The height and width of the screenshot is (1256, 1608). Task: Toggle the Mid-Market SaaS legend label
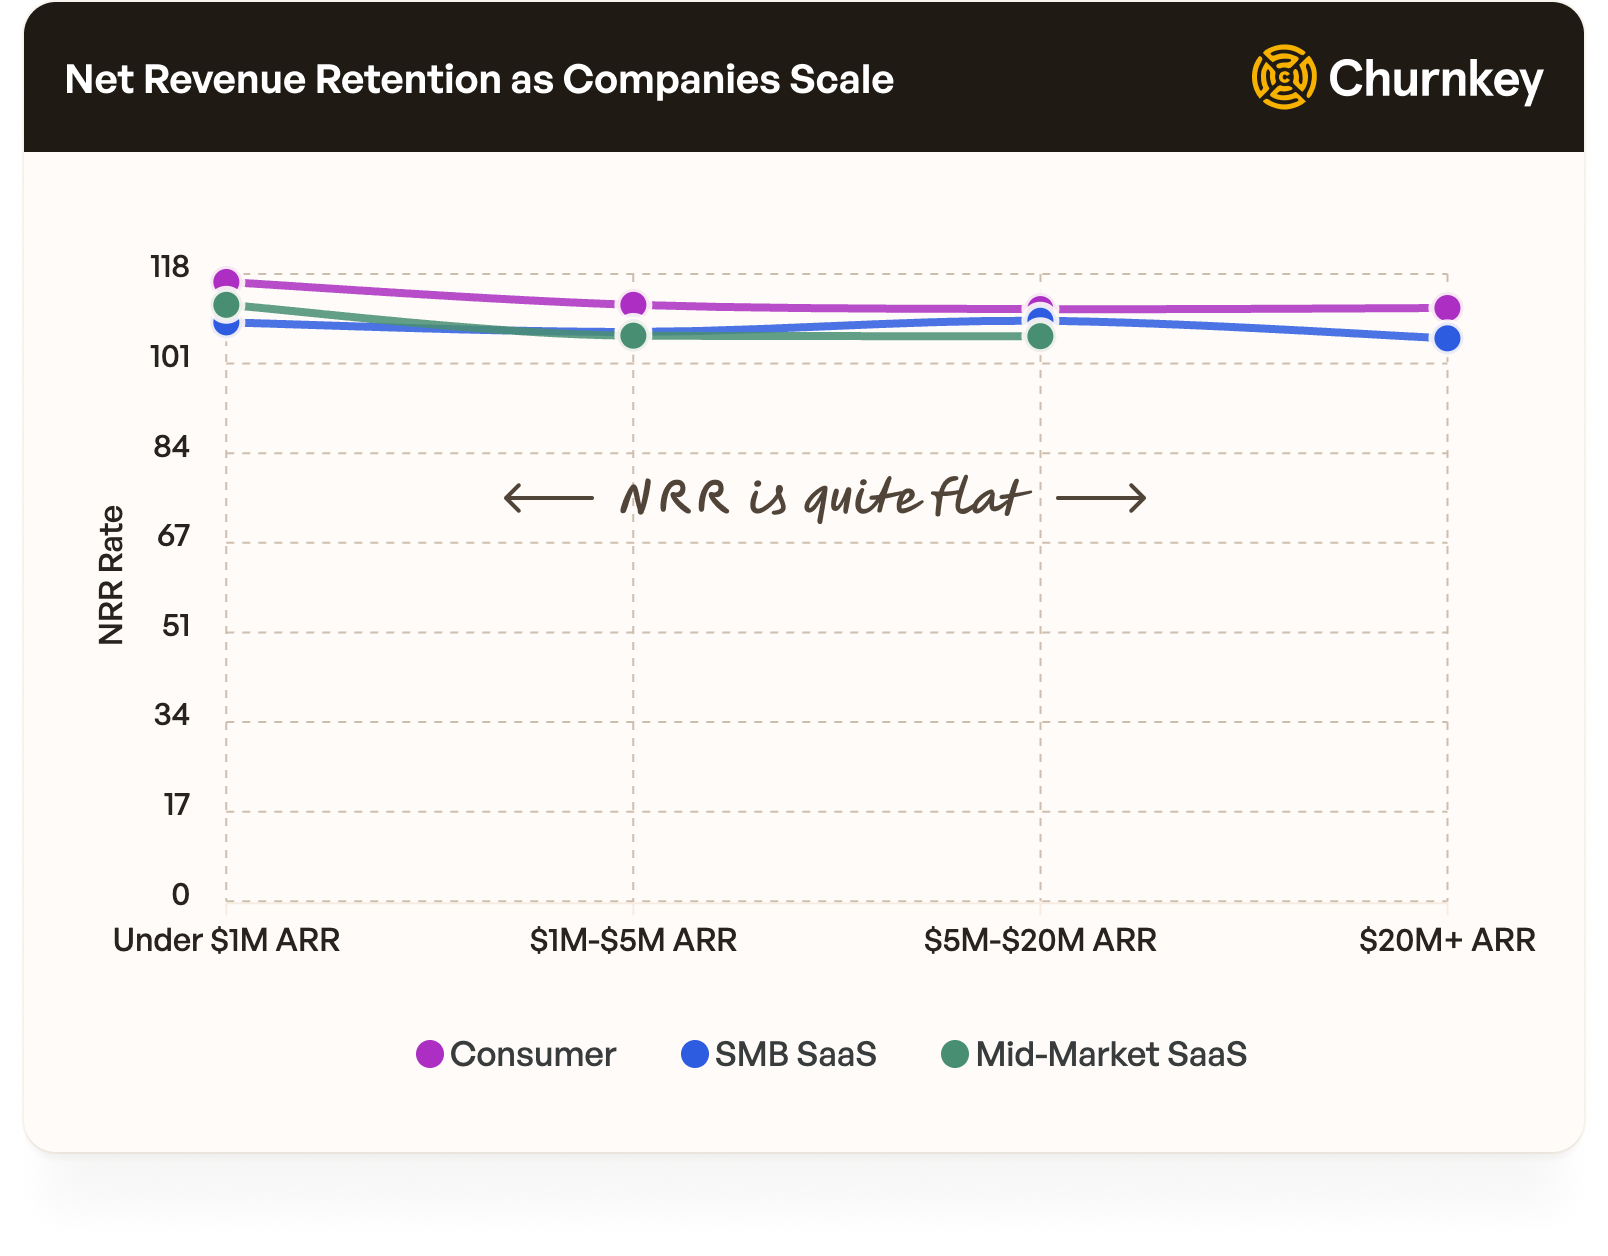pos(1111,1054)
